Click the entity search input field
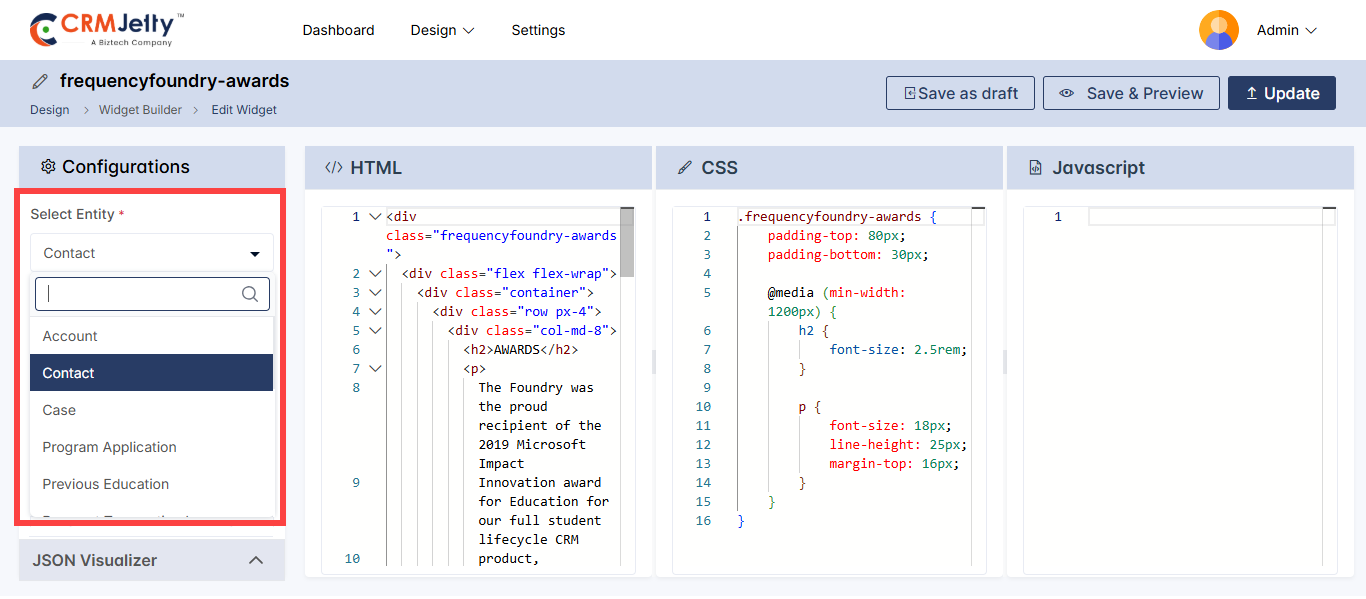 coord(140,294)
